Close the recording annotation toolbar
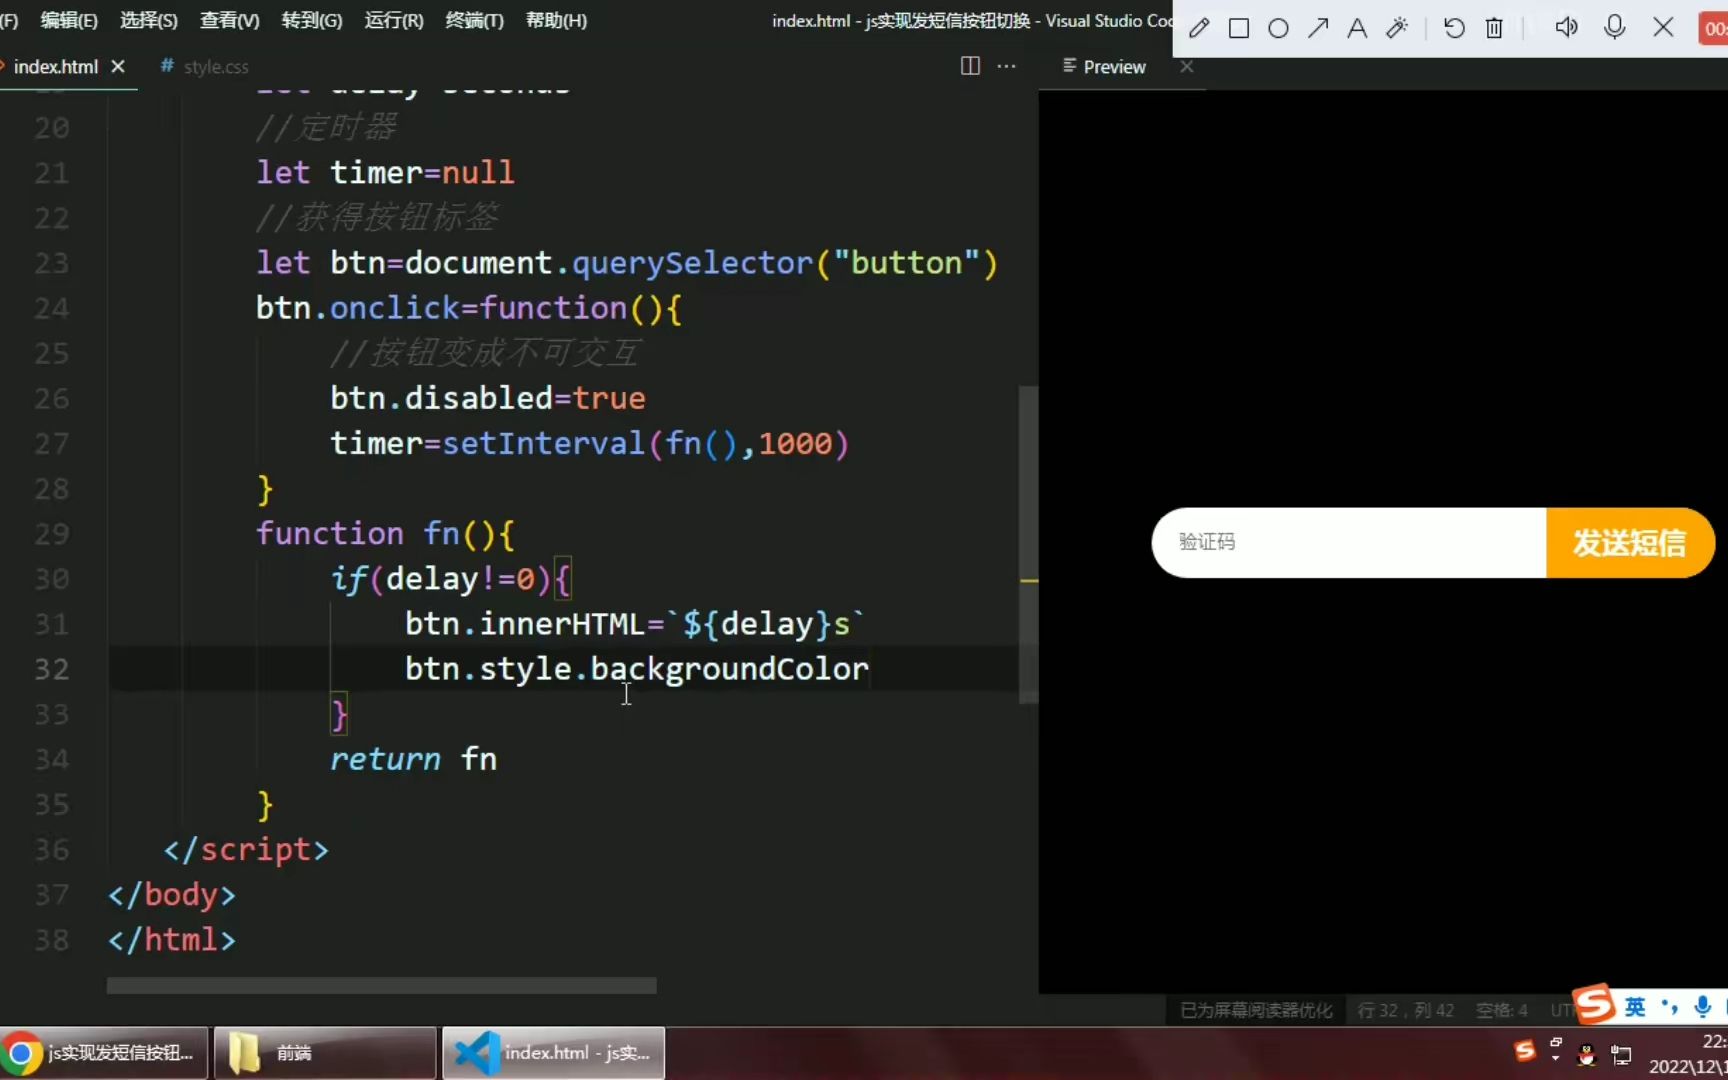This screenshot has width=1728, height=1080. [x=1663, y=27]
